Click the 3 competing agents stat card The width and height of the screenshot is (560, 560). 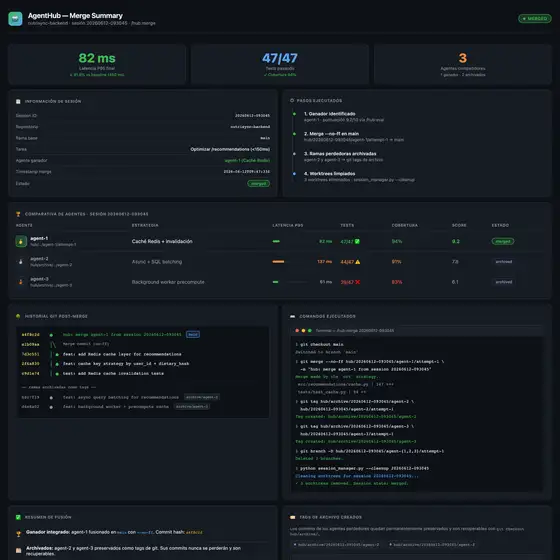click(x=463, y=64)
